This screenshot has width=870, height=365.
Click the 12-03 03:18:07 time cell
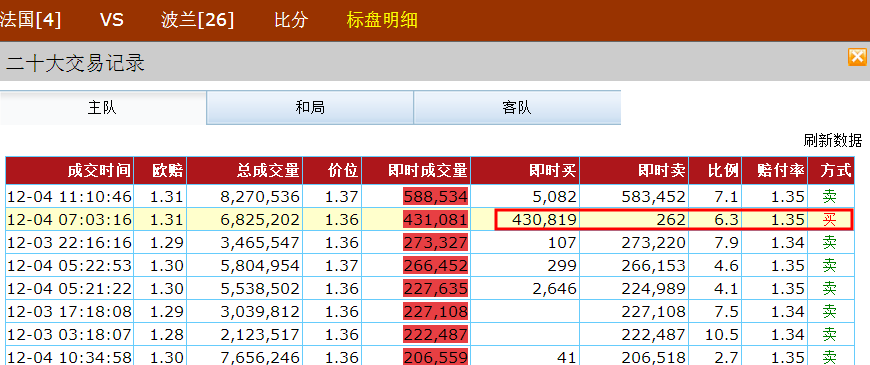pos(70,334)
